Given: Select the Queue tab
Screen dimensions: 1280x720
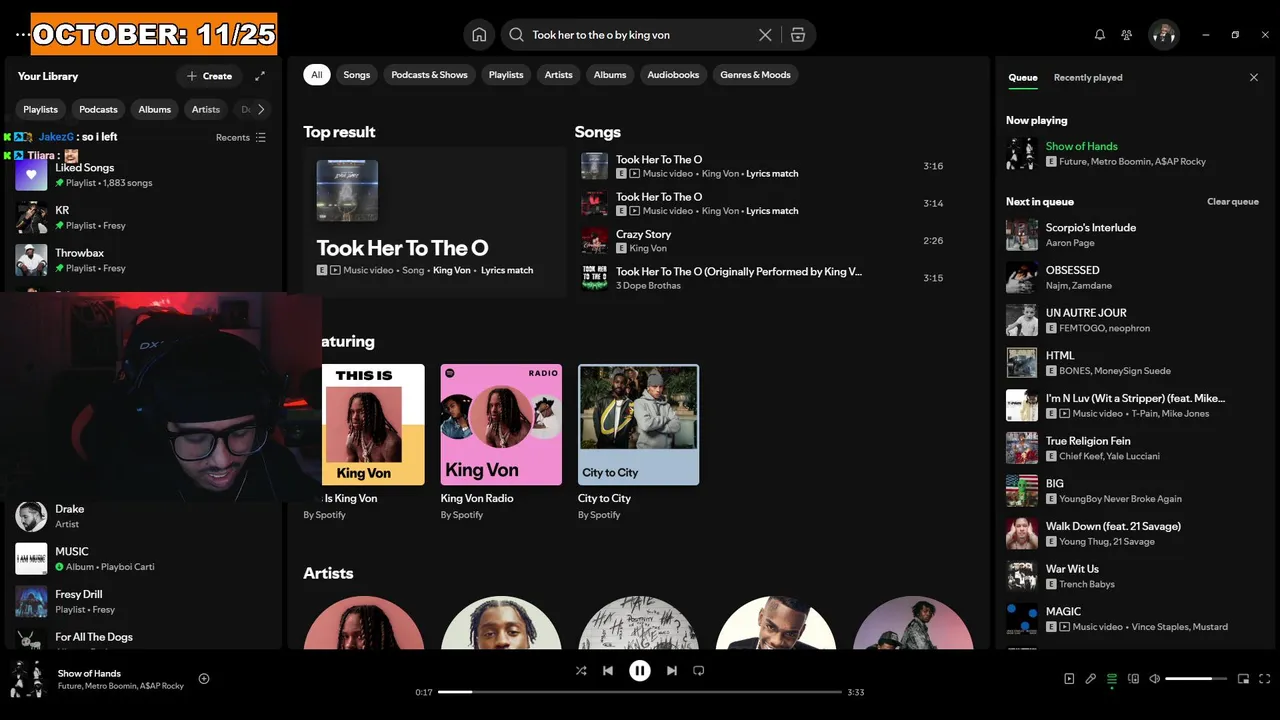Looking at the screenshot, I should click(x=1023, y=77).
